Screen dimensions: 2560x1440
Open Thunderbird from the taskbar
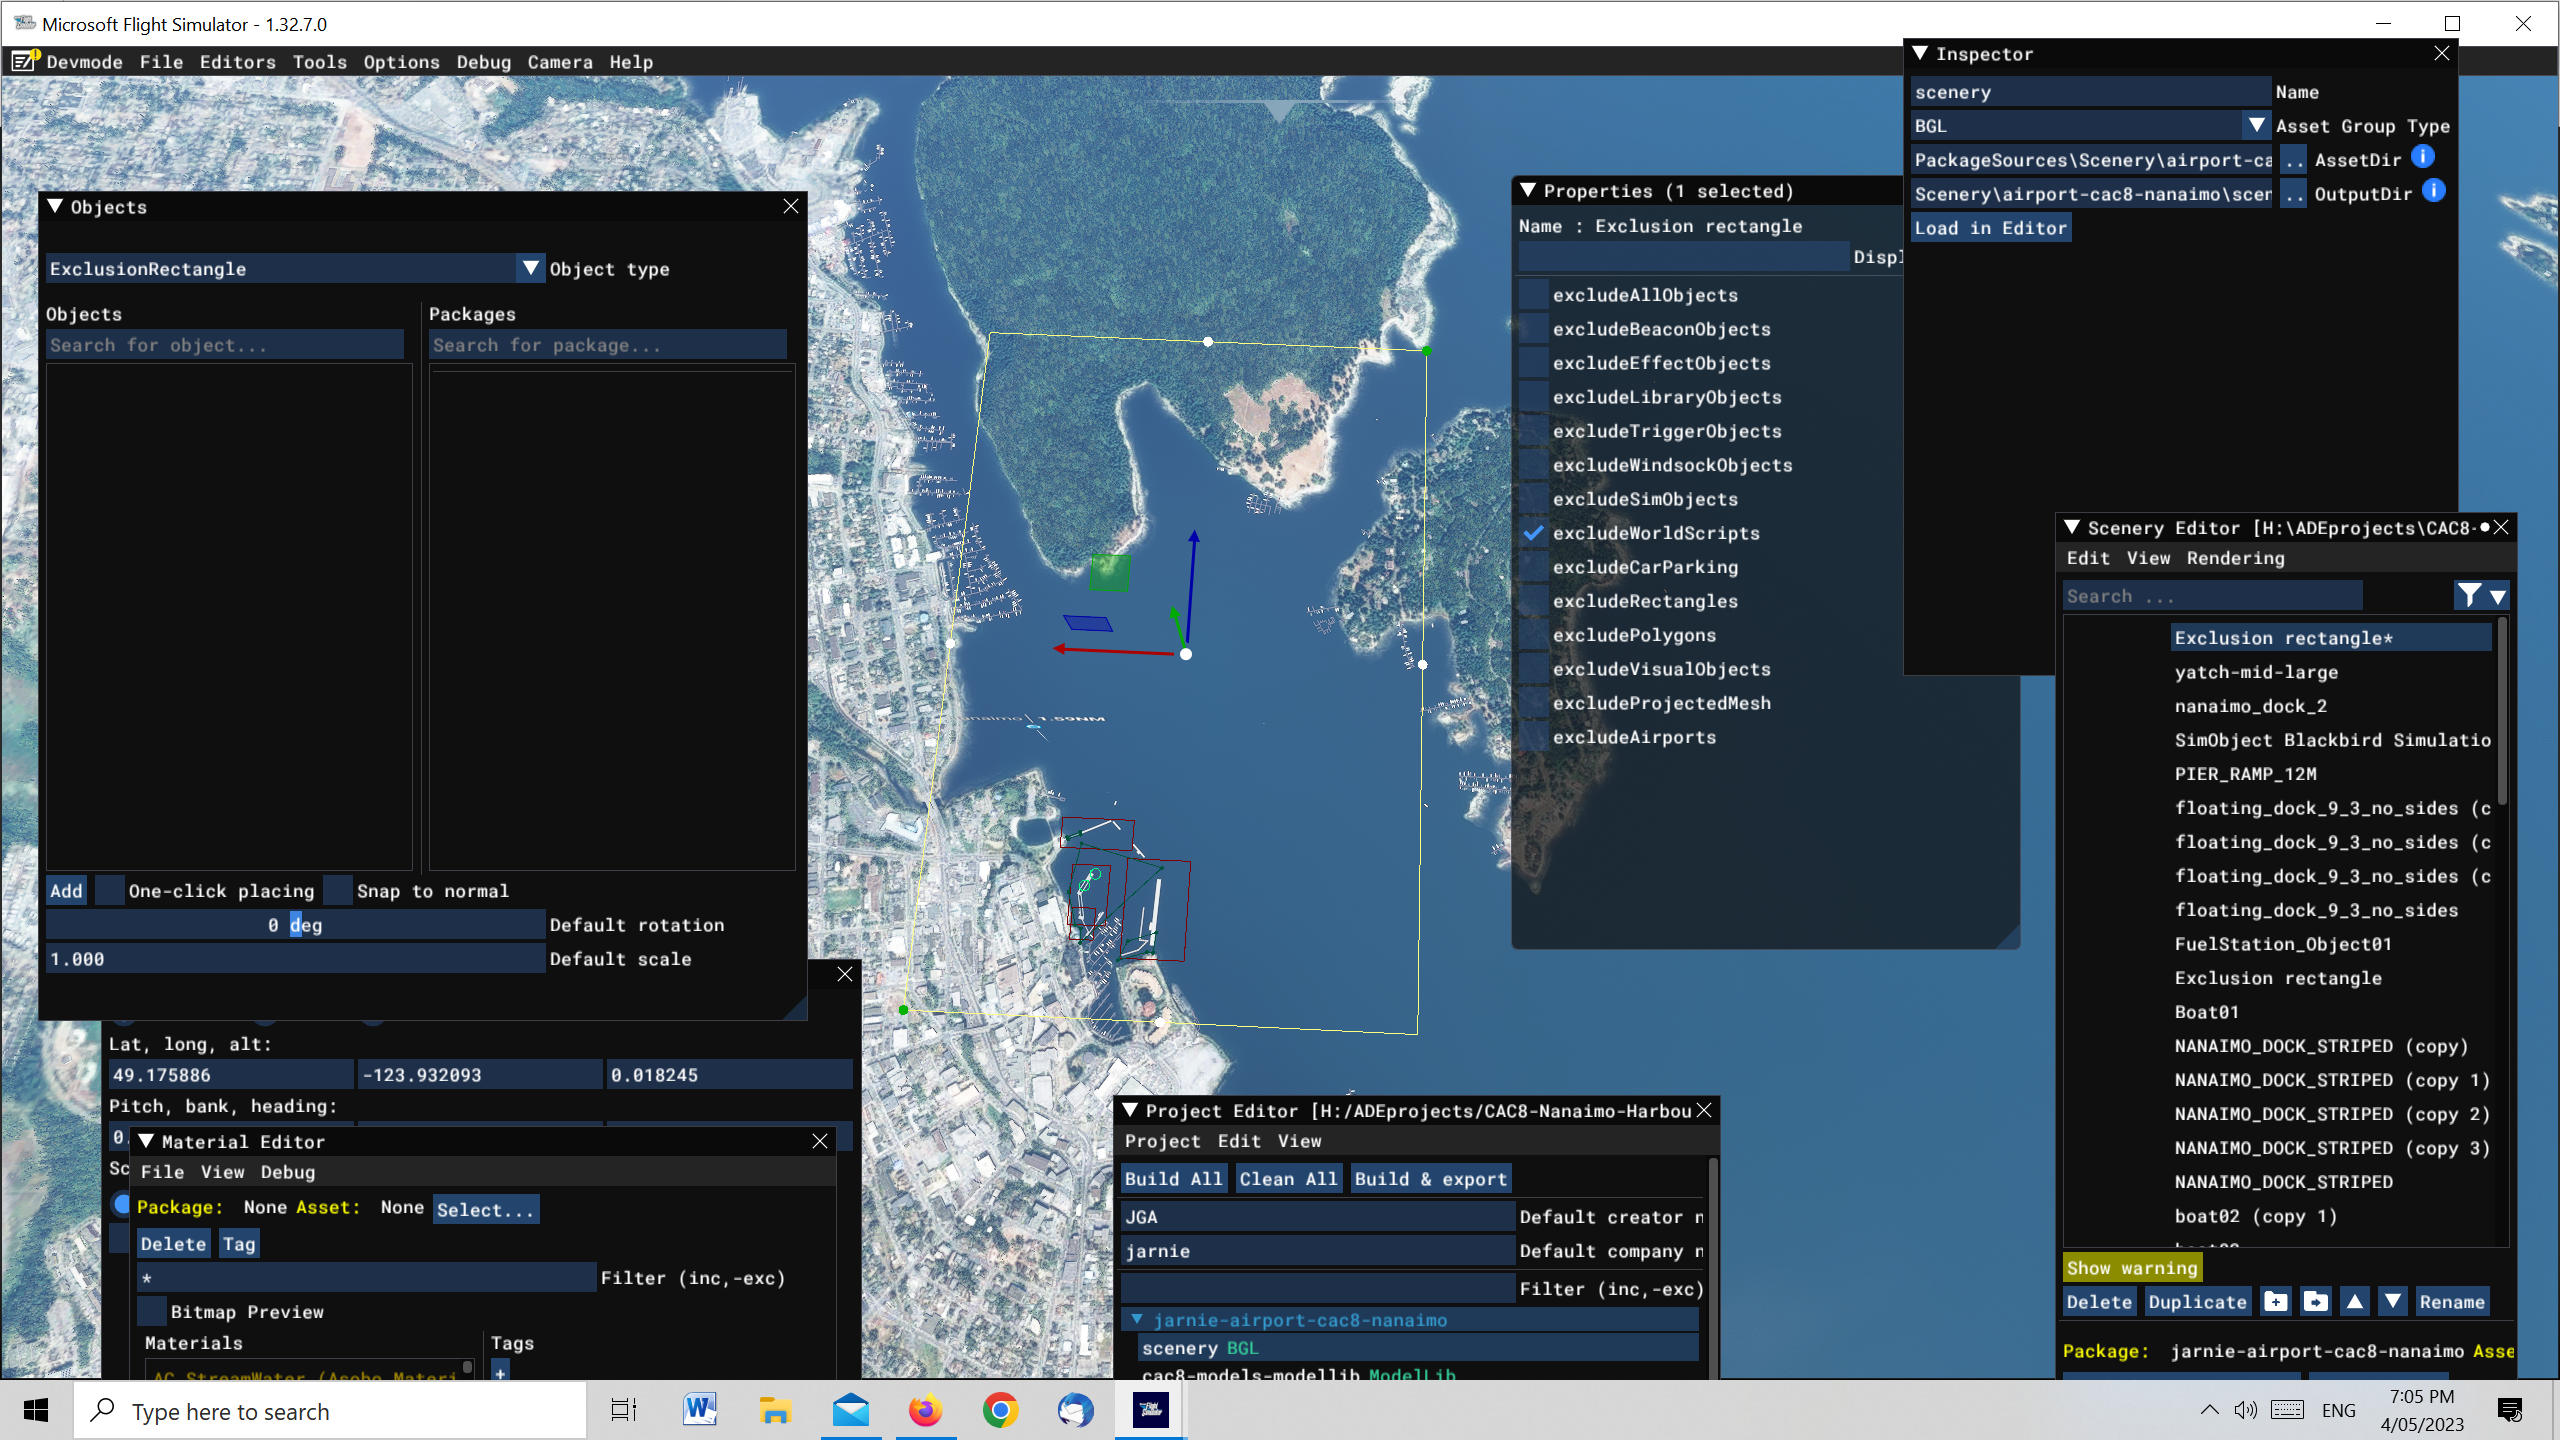(x=1075, y=1410)
